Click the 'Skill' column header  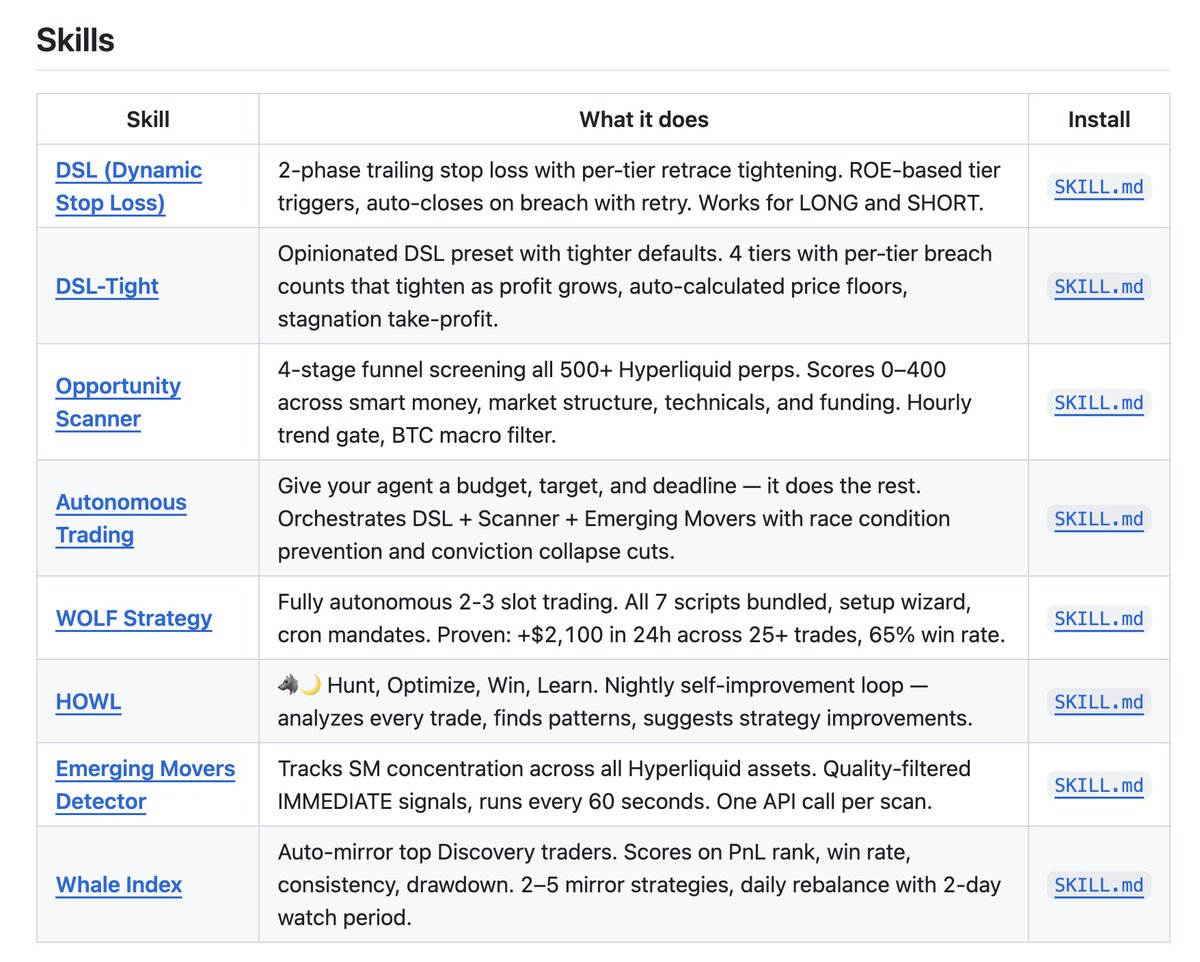point(148,119)
